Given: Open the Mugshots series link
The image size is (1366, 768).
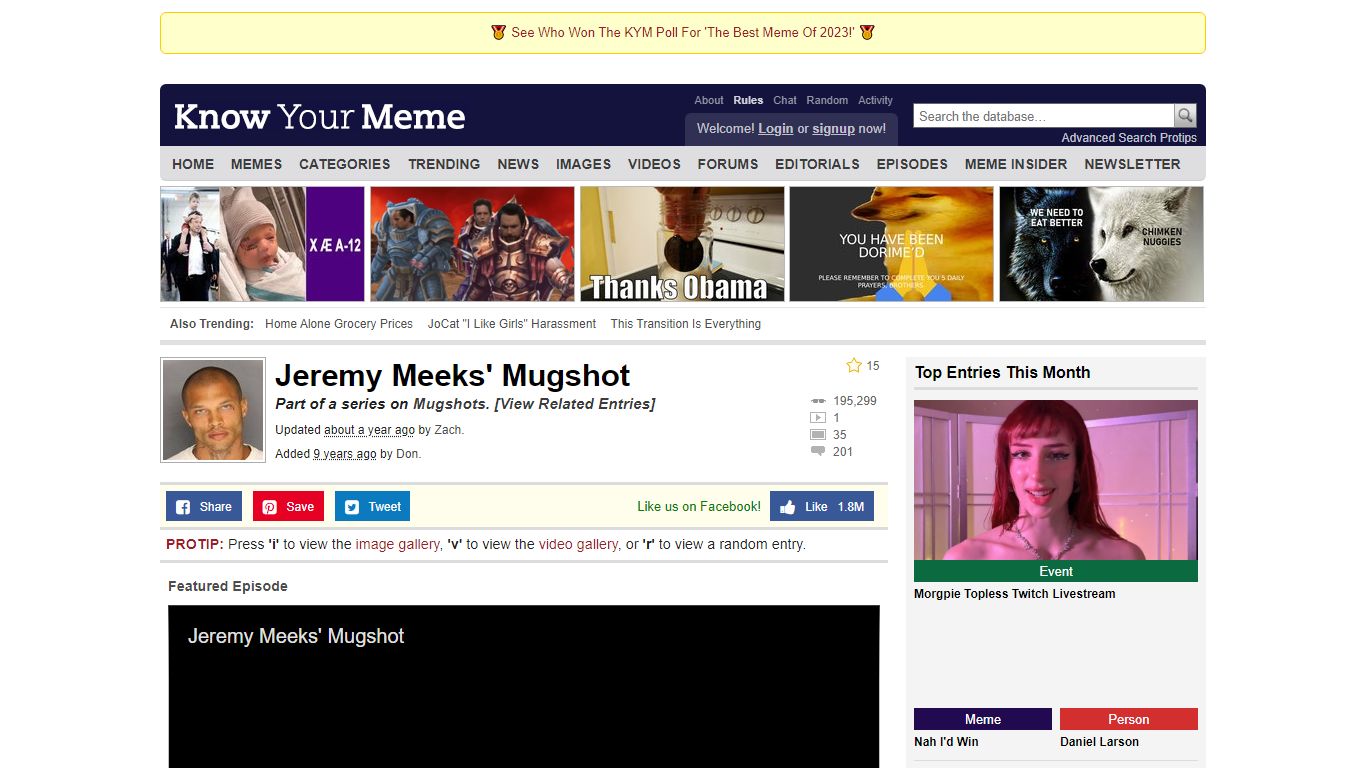Looking at the screenshot, I should pos(451,404).
